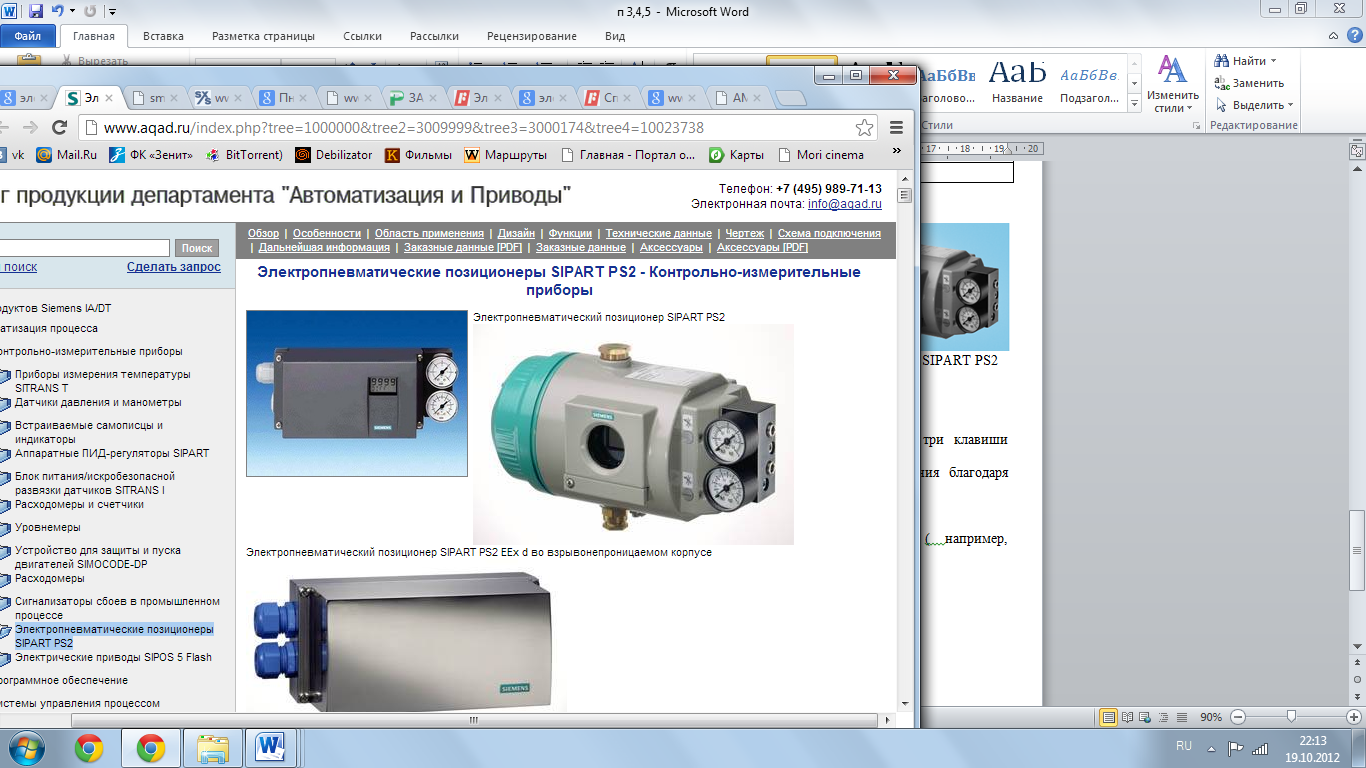Image resolution: width=1366 pixels, height=768 pixels.
Task: Open the BitTorrent bookmark
Action: [x=243, y=155]
